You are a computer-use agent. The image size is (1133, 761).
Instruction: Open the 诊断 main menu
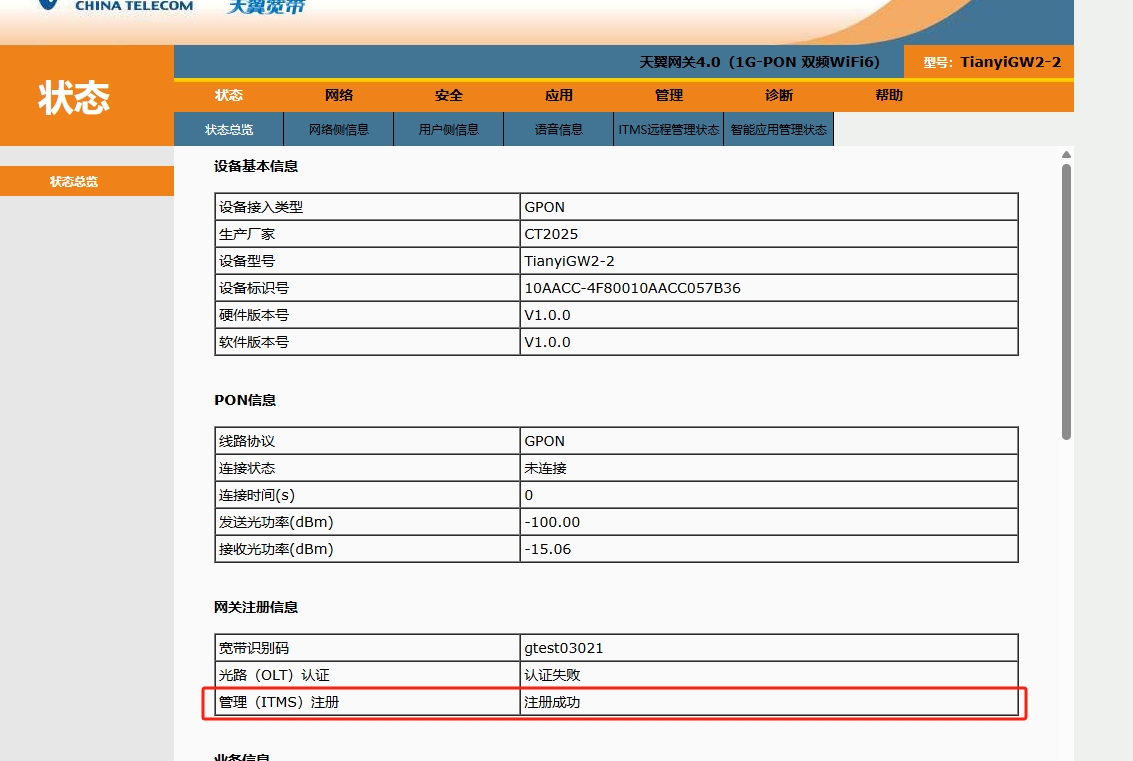779,95
